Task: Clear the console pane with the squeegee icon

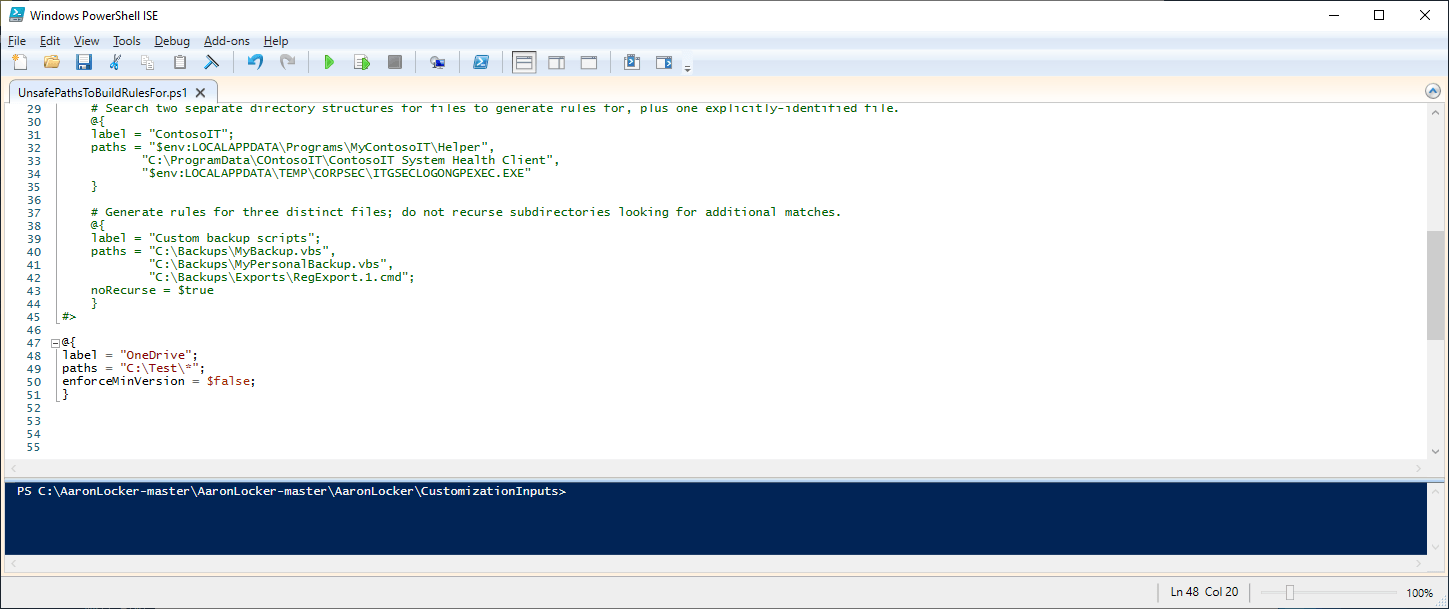Action: pyautogui.click(x=211, y=63)
